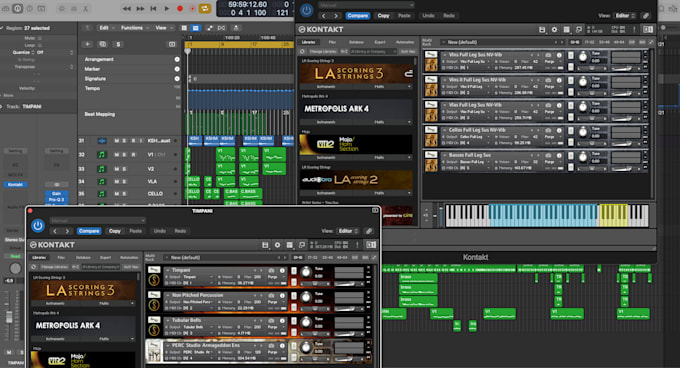Expand the Region inspector disclosure triangle
Image resolution: width=680 pixels, height=368 pixels.
point(2,28)
